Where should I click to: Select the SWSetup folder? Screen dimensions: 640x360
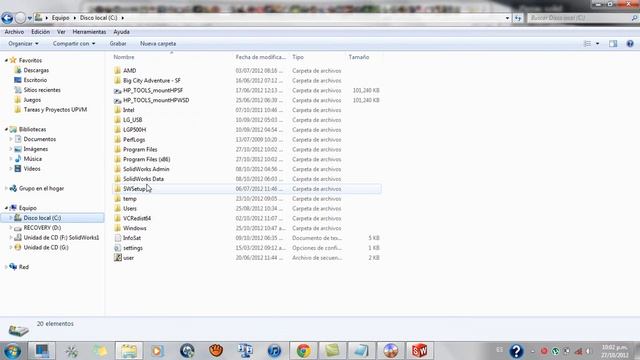pyautogui.click(x=134, y=189)
